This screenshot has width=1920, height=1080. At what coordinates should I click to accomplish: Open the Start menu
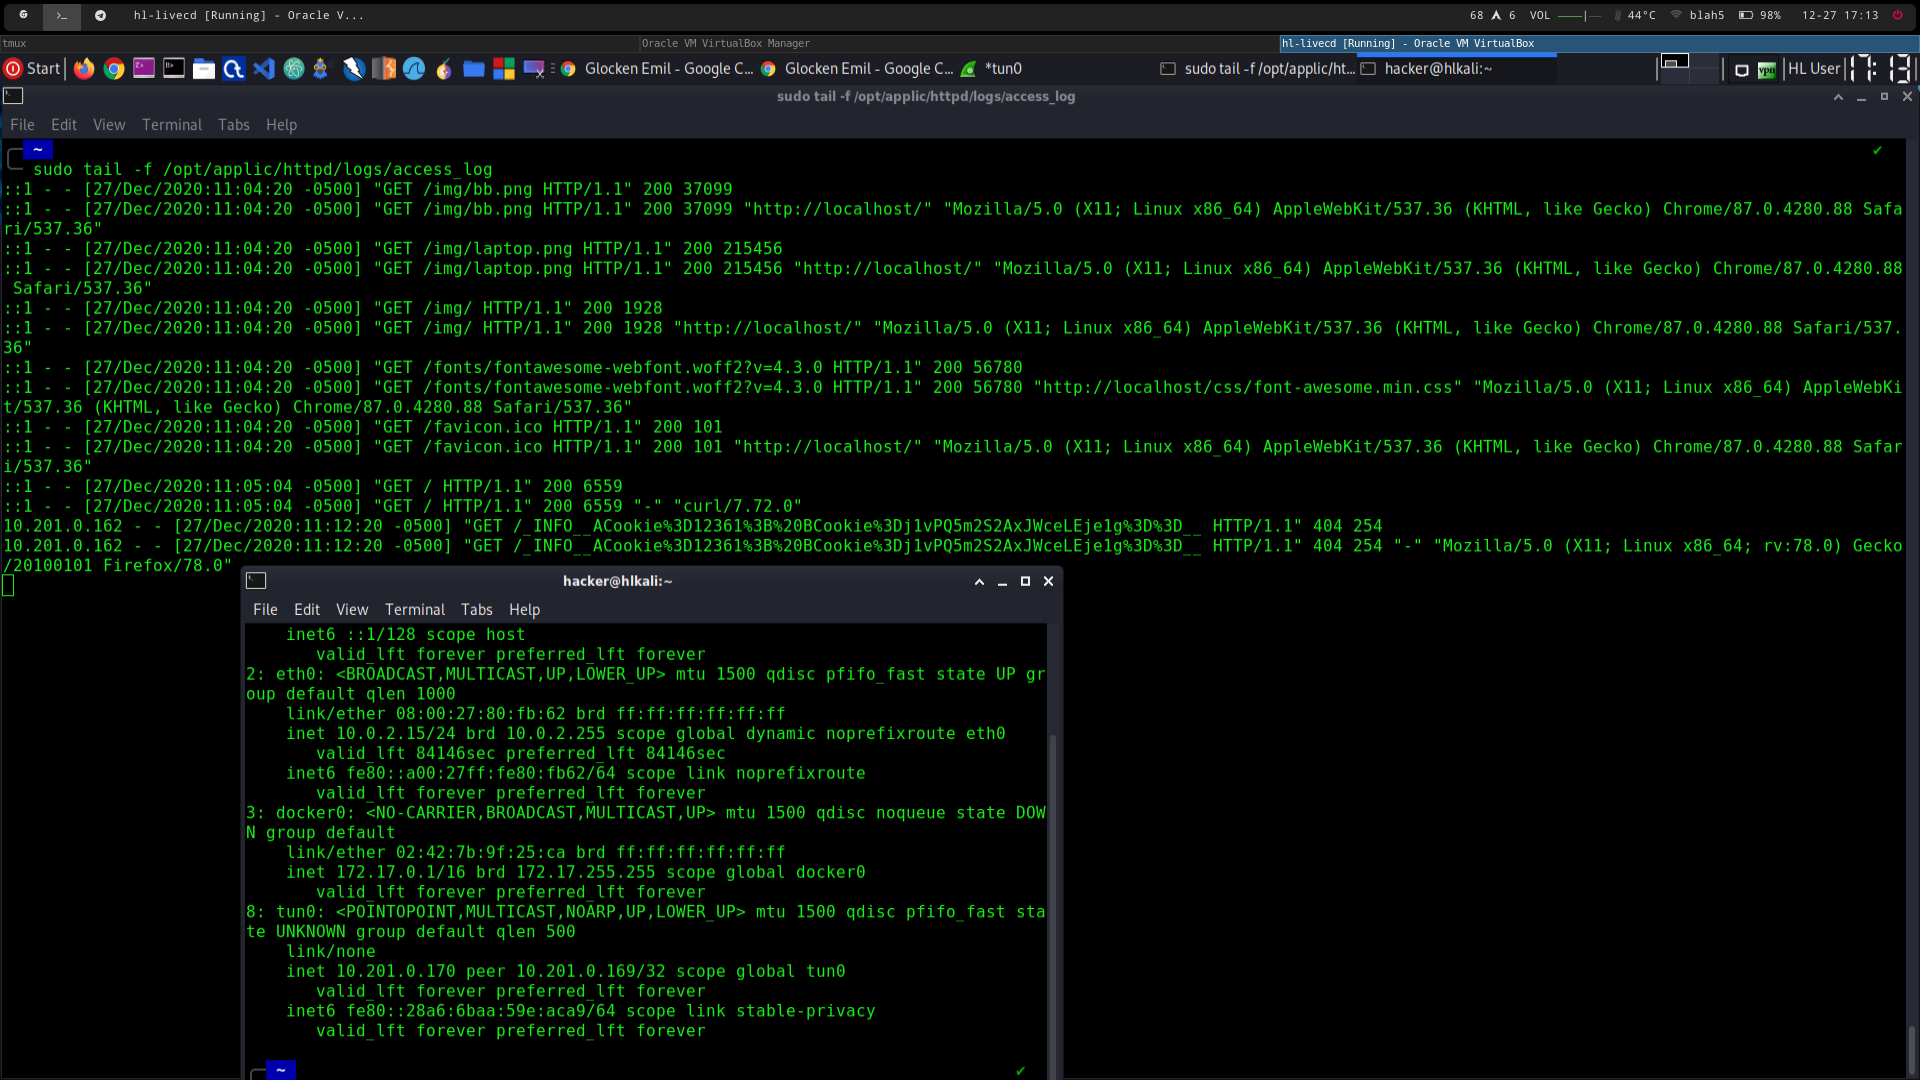click(x=33, y=69)
